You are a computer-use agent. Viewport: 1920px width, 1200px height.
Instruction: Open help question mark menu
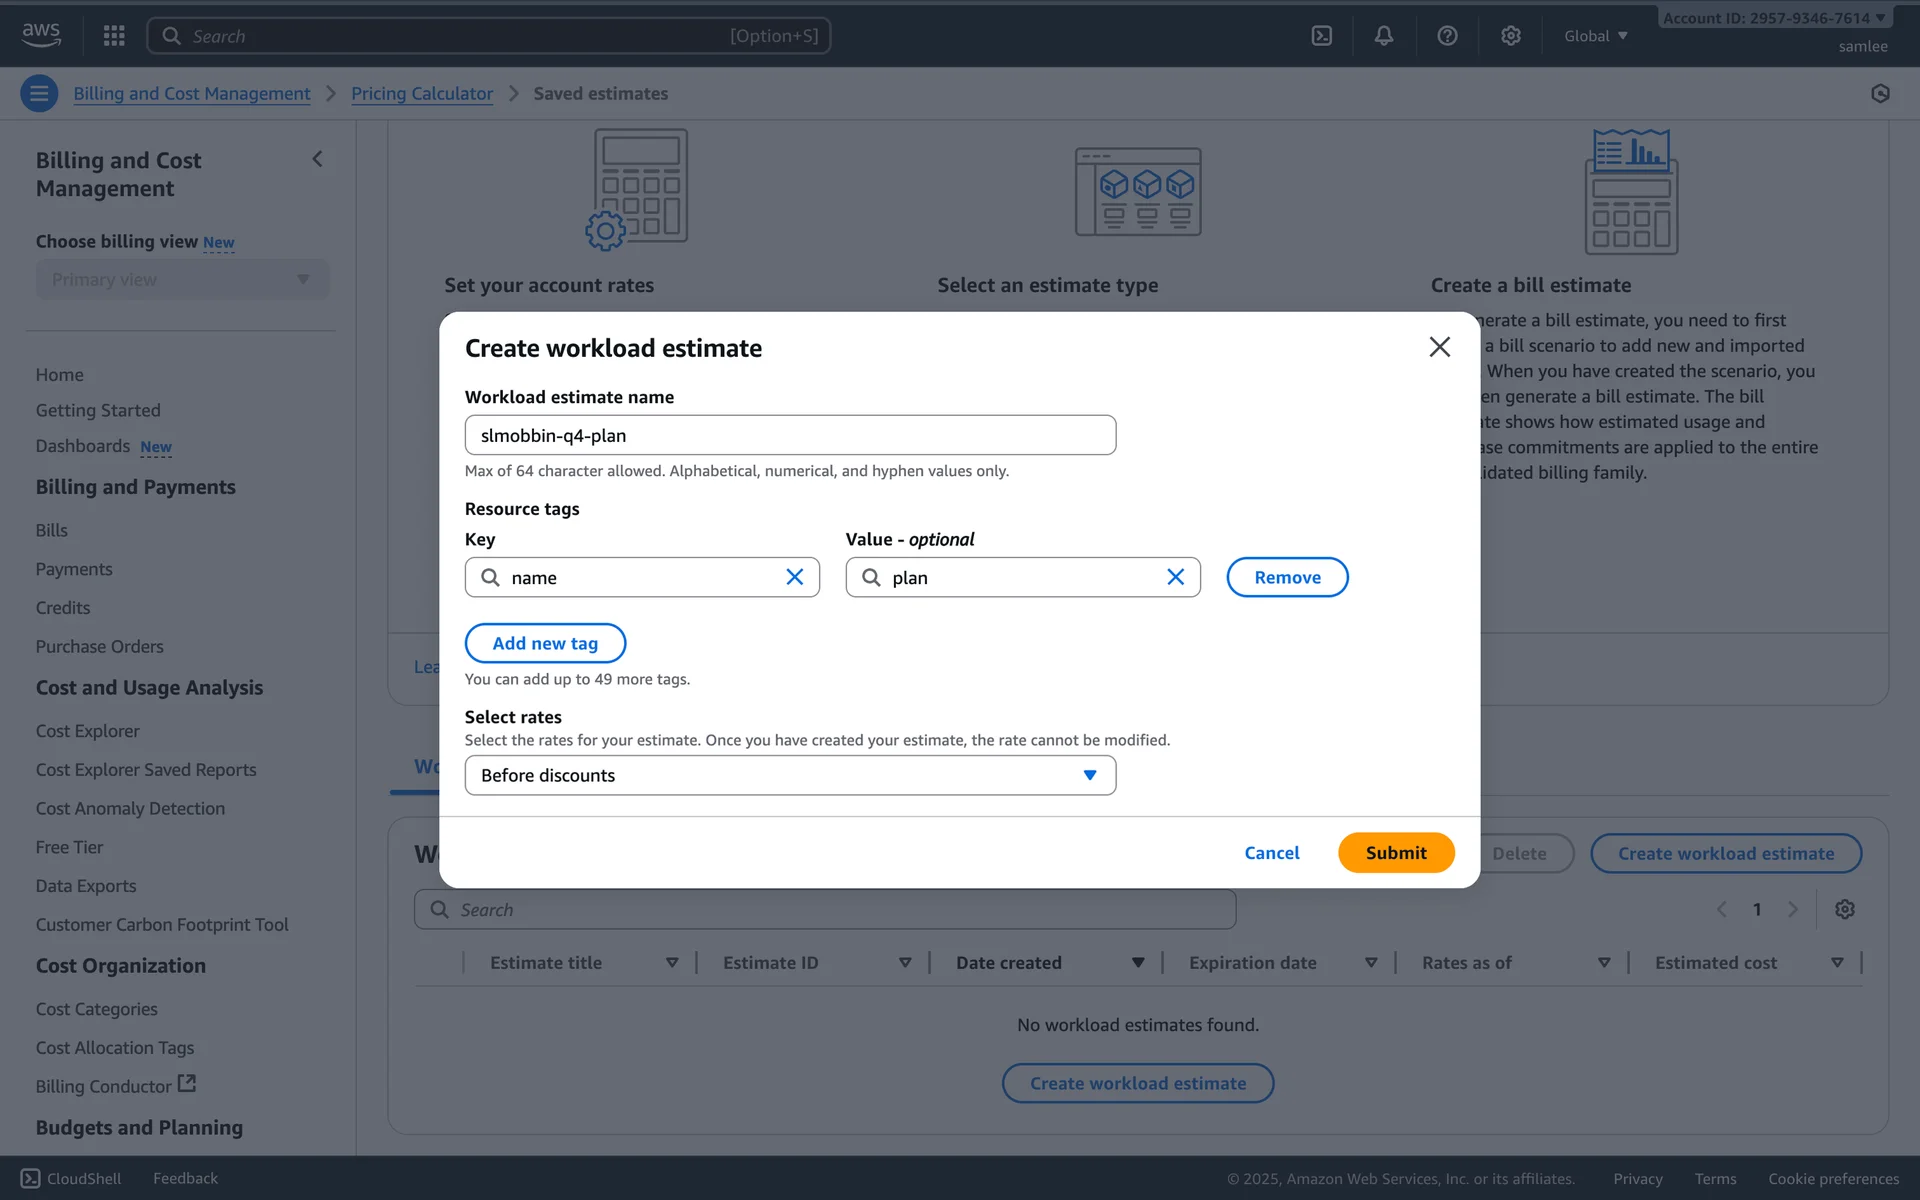(1446, 36)
